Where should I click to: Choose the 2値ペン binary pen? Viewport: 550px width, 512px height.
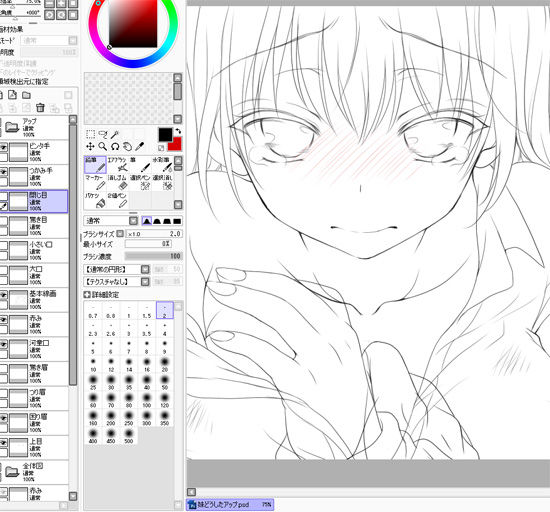click(118, 200)
